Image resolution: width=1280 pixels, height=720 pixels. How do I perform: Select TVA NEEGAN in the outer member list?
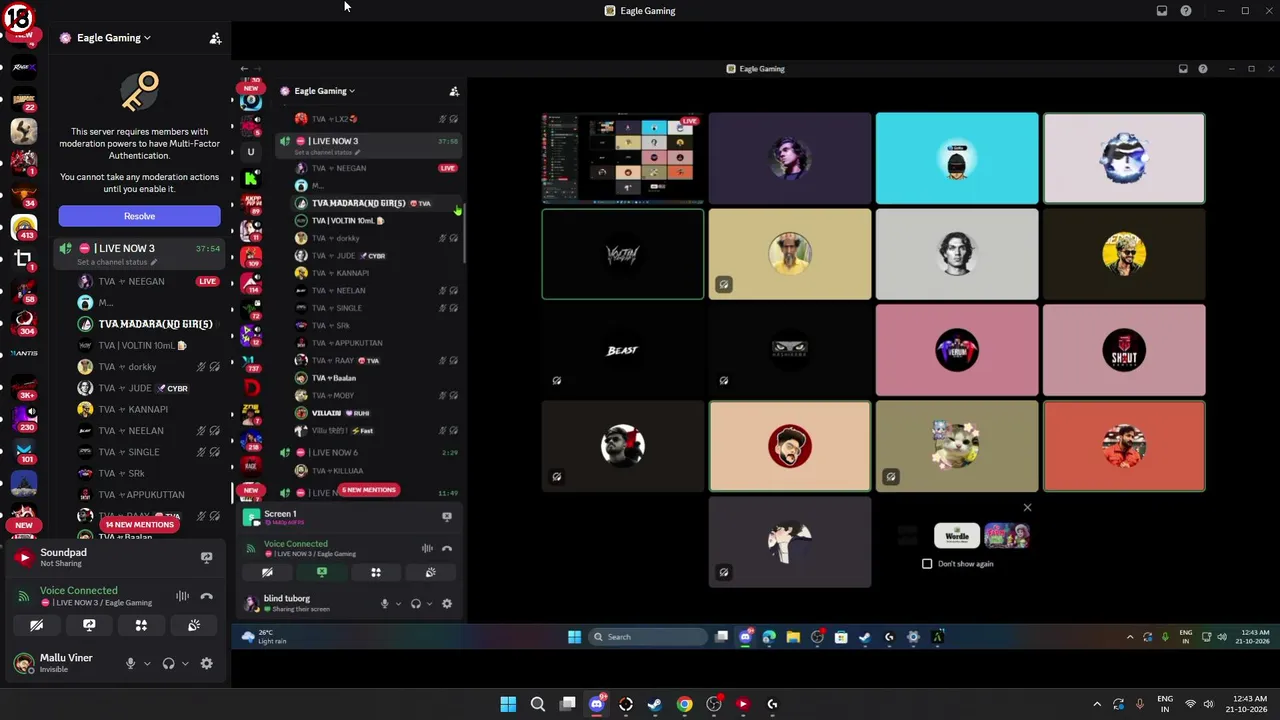(x=149, y=282)
